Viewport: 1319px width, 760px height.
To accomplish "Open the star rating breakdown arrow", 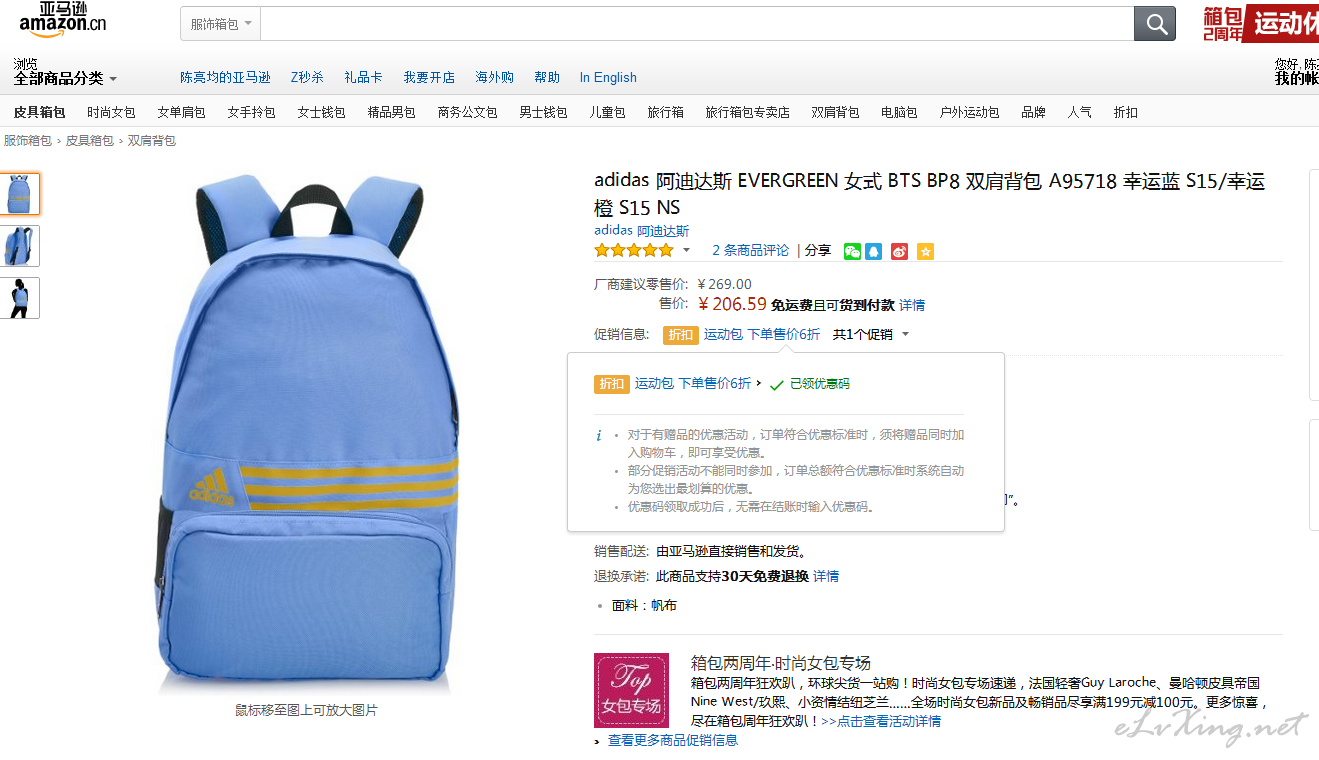I will [686, 251].
